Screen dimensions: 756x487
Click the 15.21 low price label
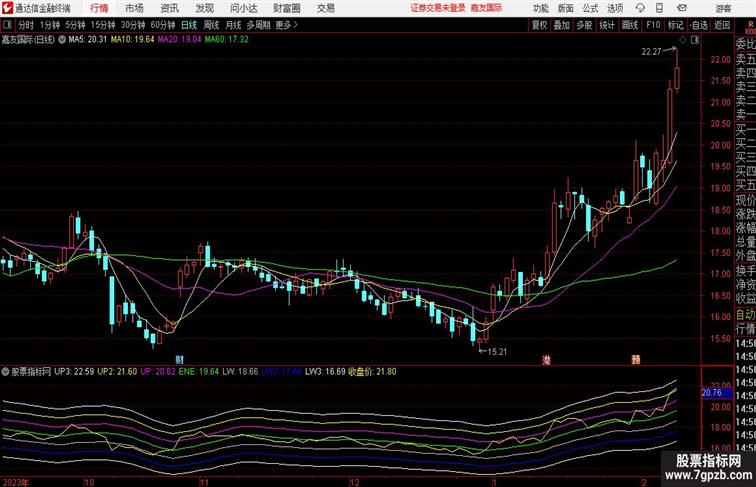click(498, 352)
